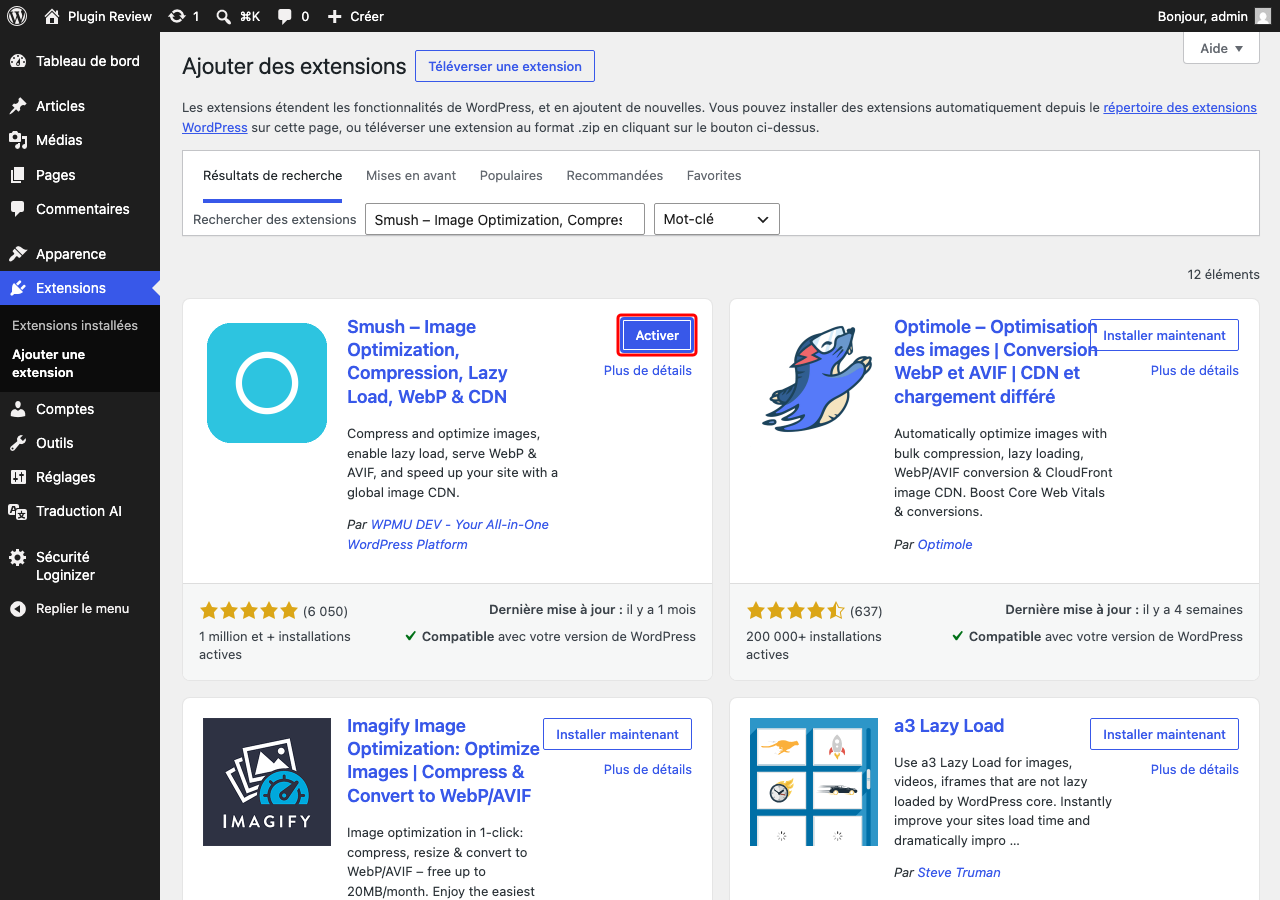Image resolution: width=1280 pixels, height=900 pixels.
Task: Switch to the Populaires tab
Action: coord(511,176)
